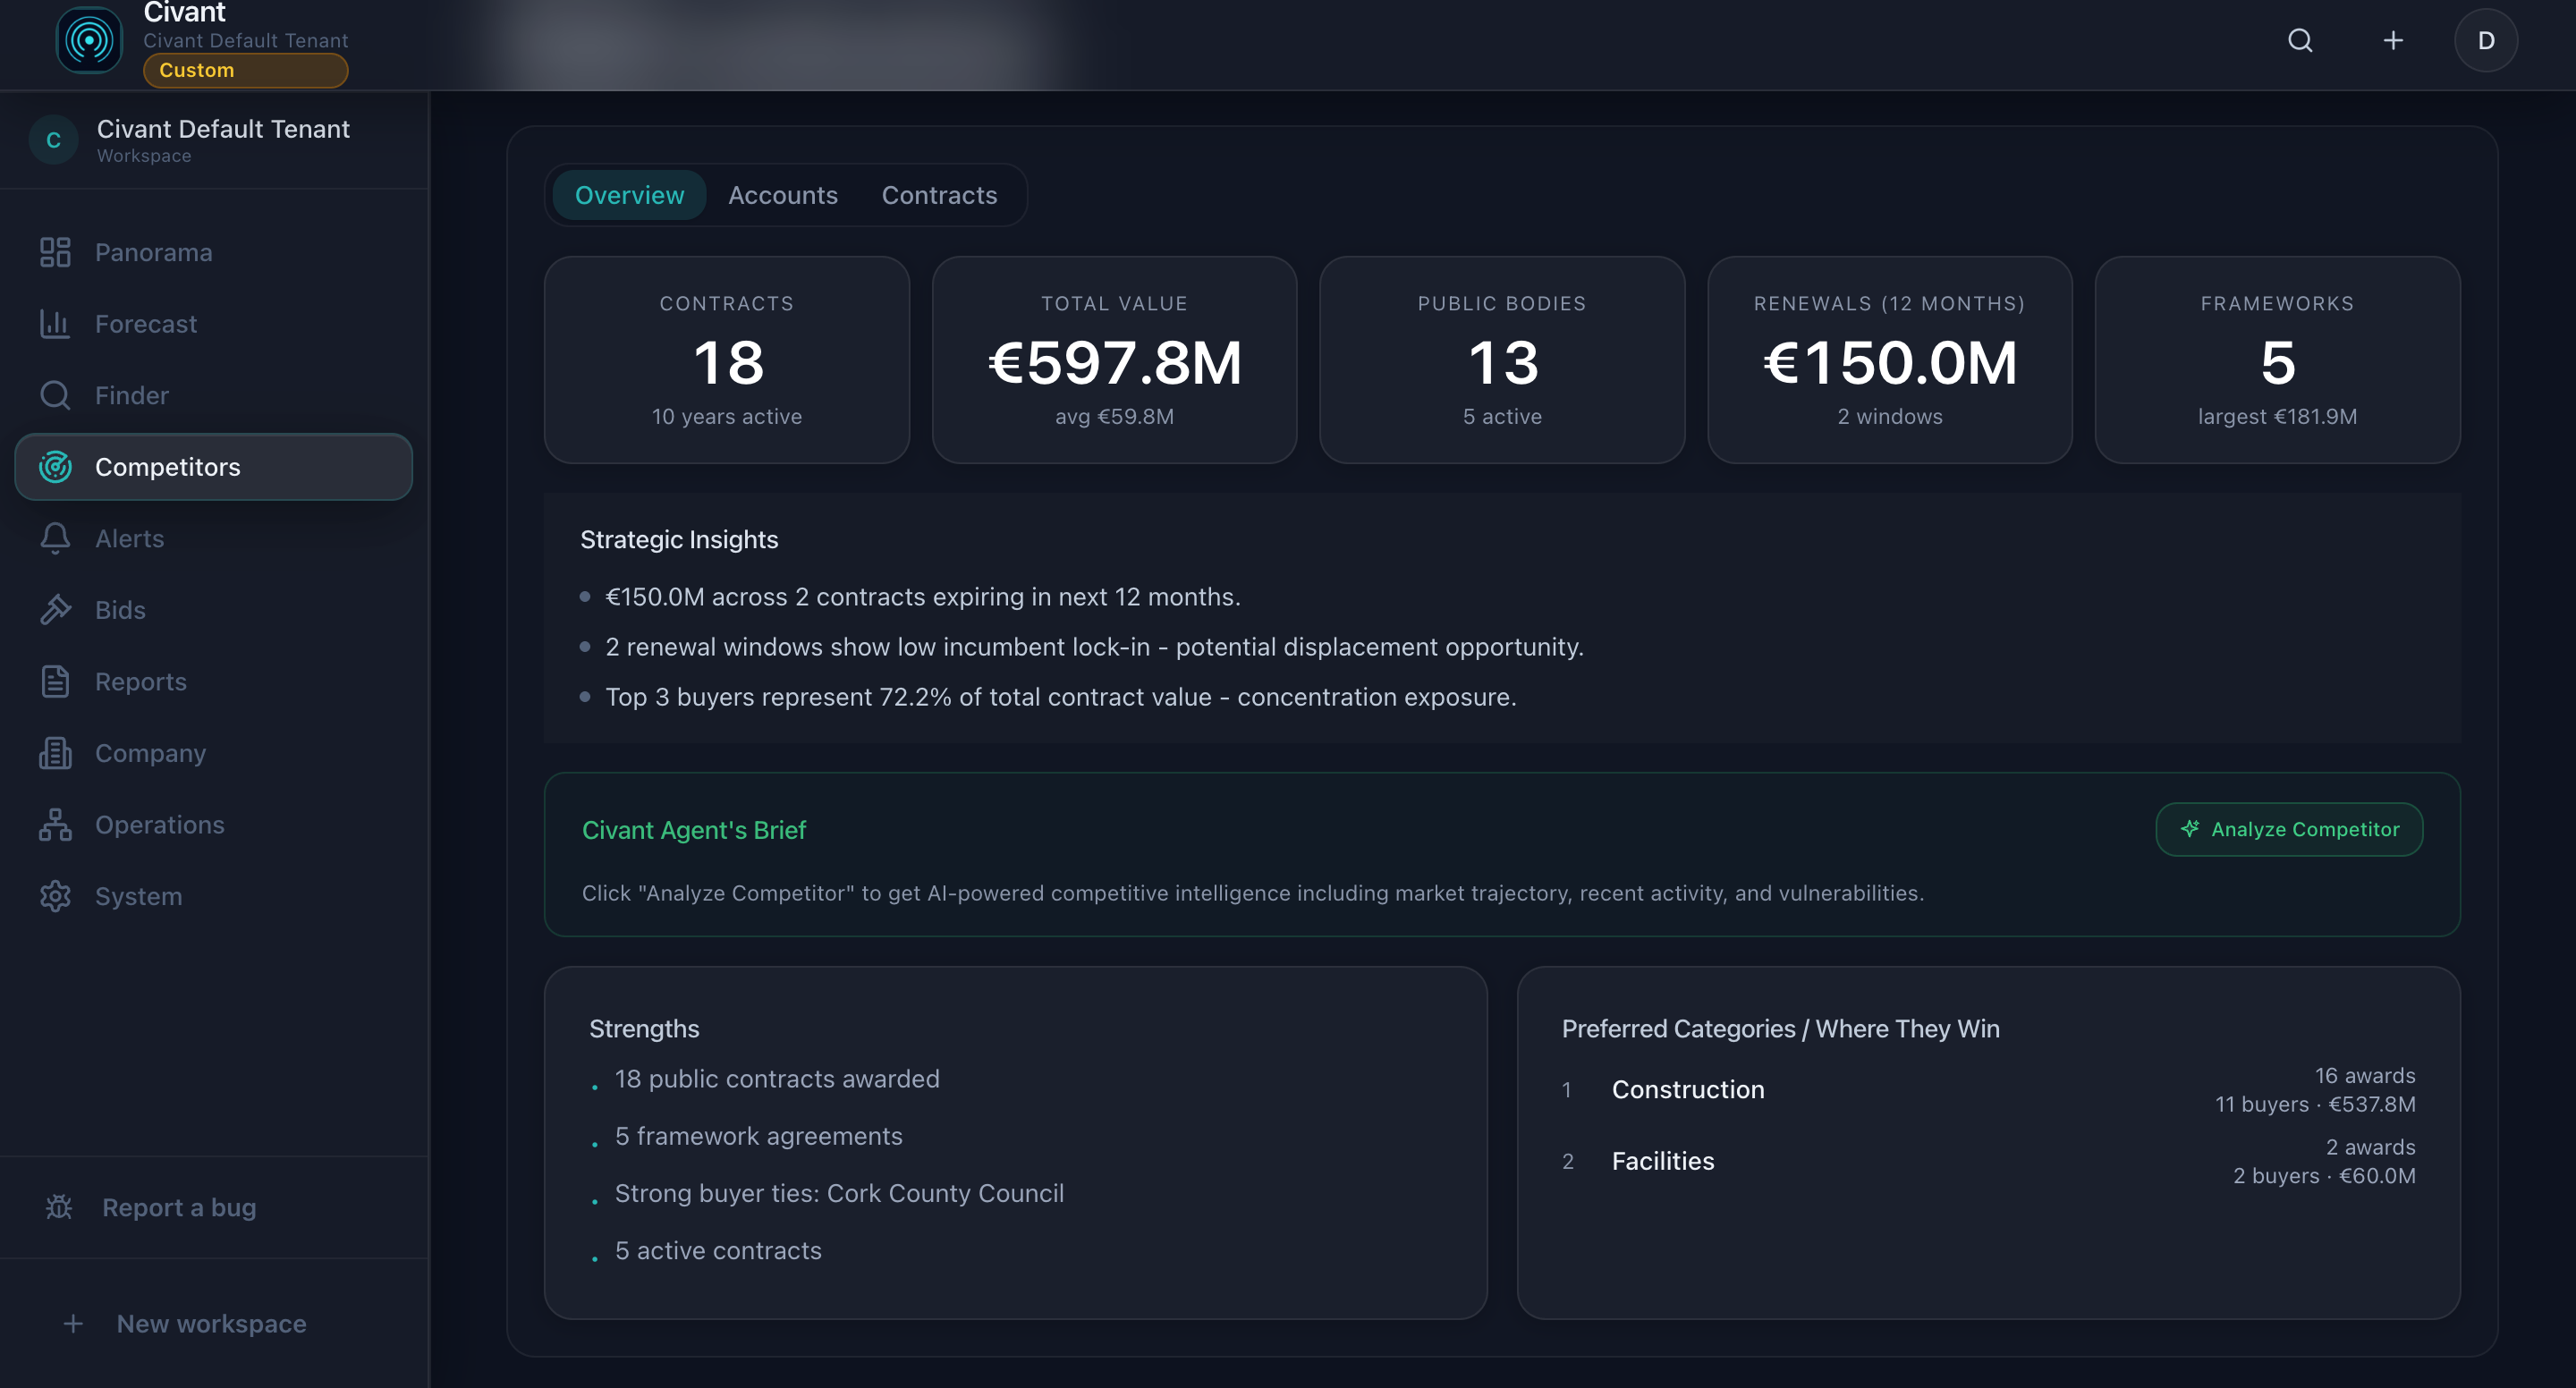This screenshot has height=1388, width=2576.
Task: Open the user avatar menu
Action: click(x=2487, y=40)
